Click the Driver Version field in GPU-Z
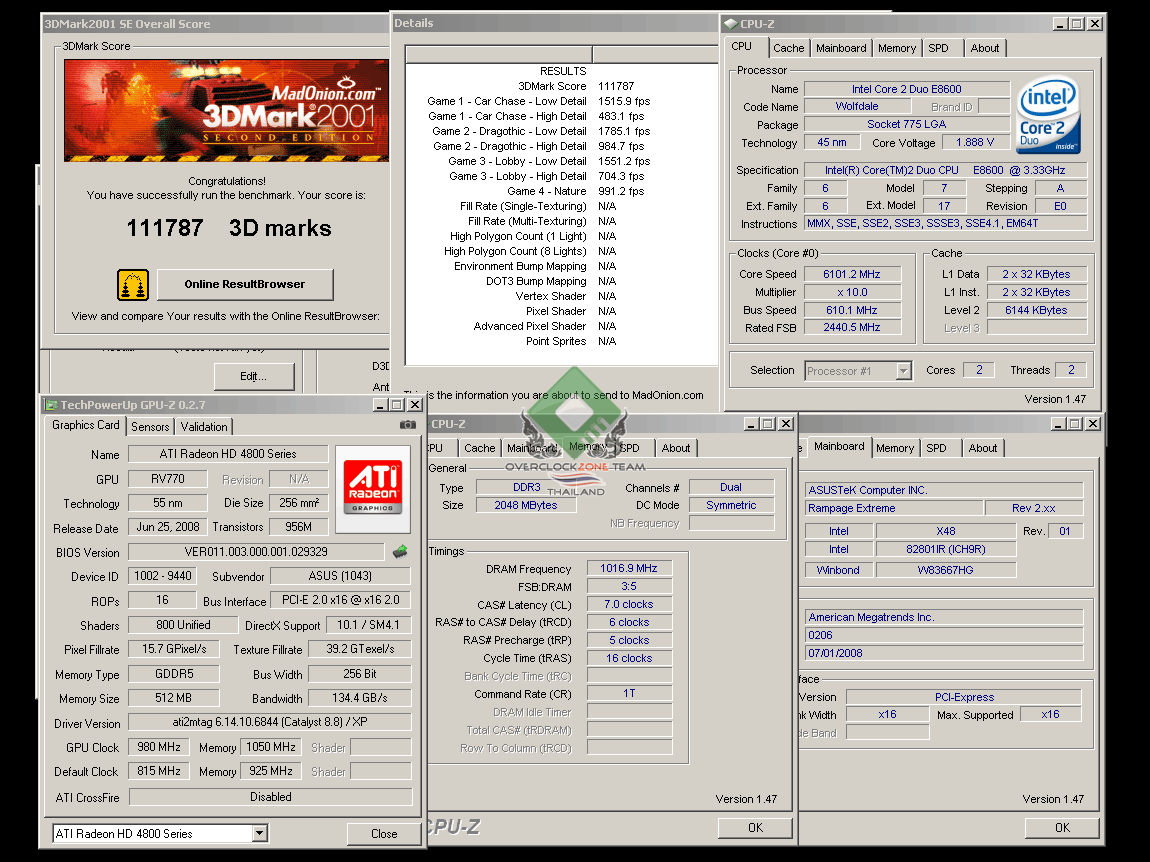The image size is (1150, 862). [270, 722]
